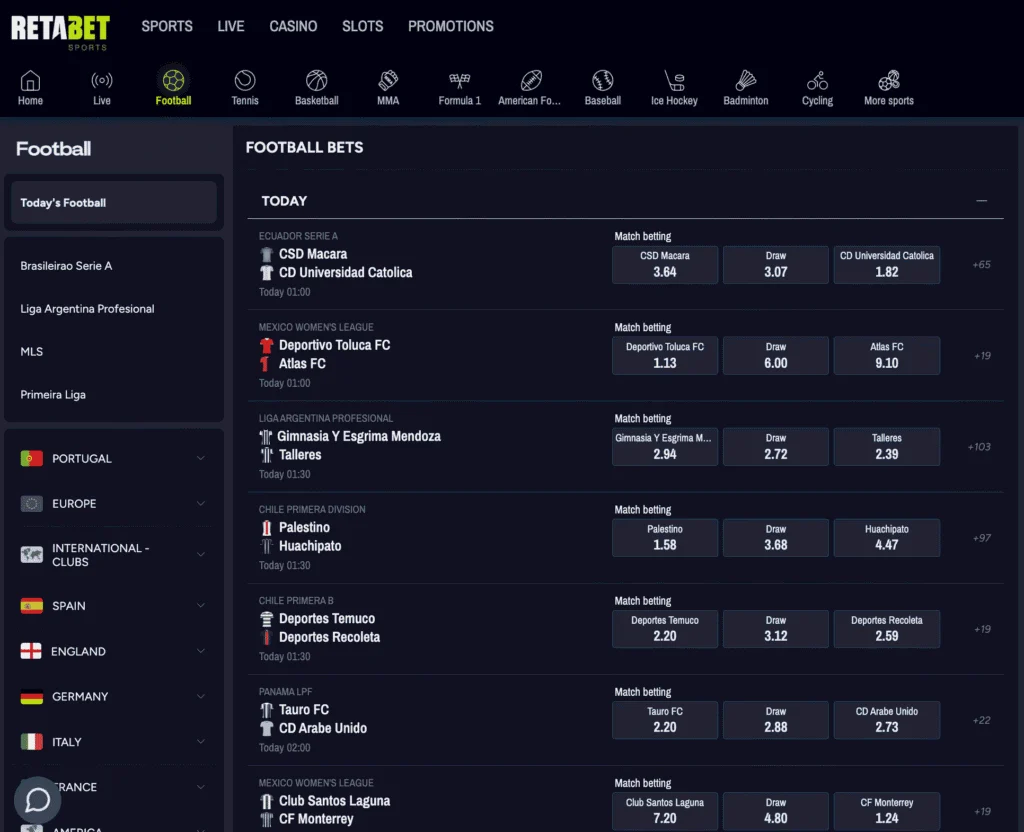Viewport: 1024px width, 832px height.
Task: Select the Formula 1 flags icon
Action: [x=459, y=80]
